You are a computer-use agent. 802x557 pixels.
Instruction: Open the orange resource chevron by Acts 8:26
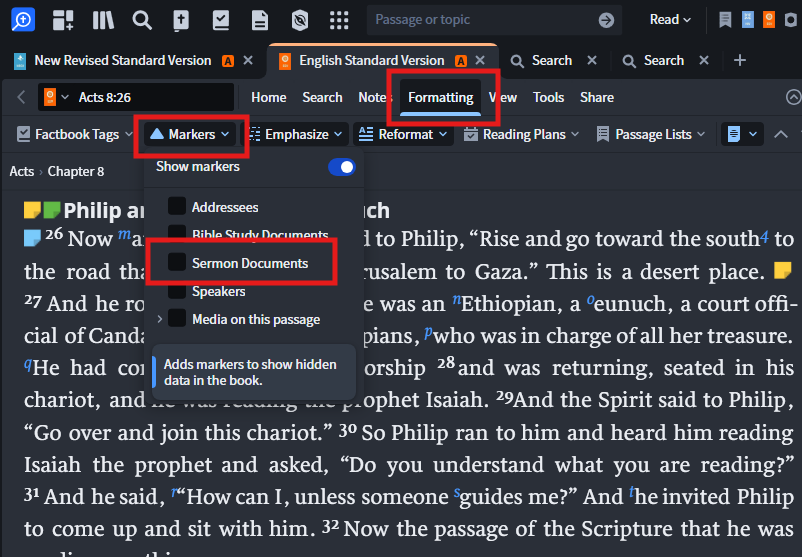(x=64, y=97)
